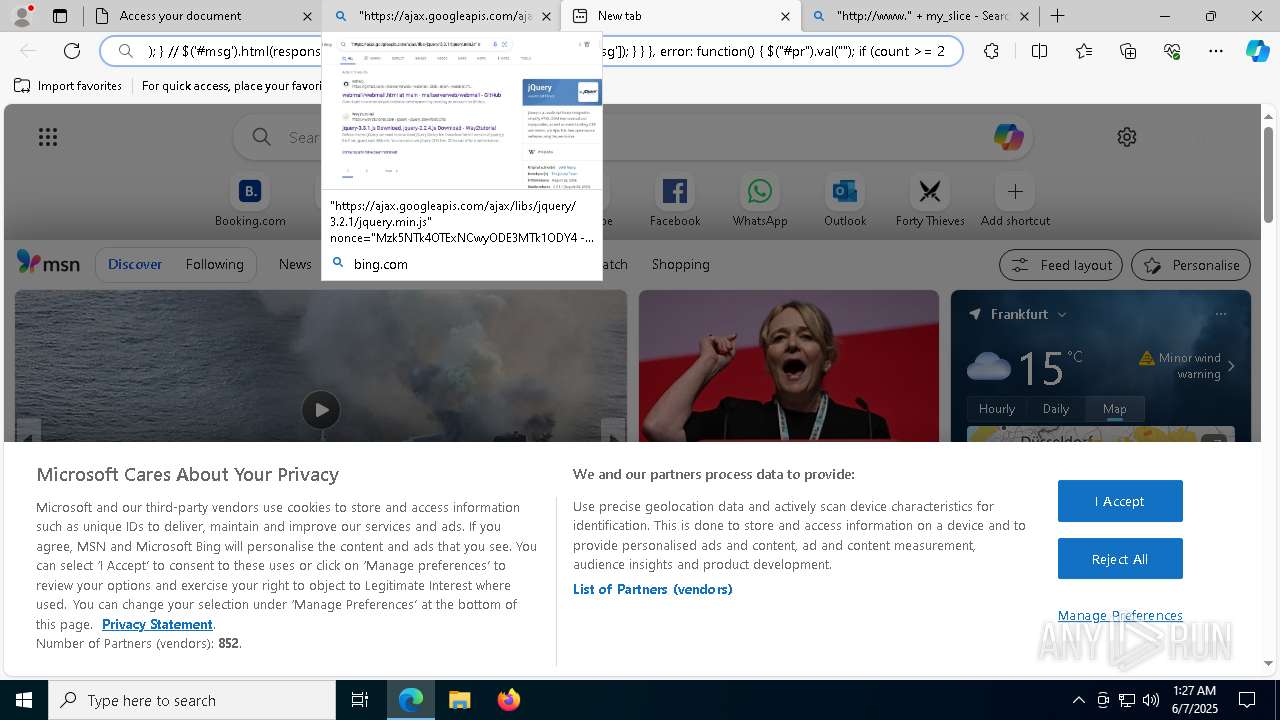Click the taskbar search box
The width and height of the screenshot is (1280, 720).
pyautogui.click(x=192, y=700)
